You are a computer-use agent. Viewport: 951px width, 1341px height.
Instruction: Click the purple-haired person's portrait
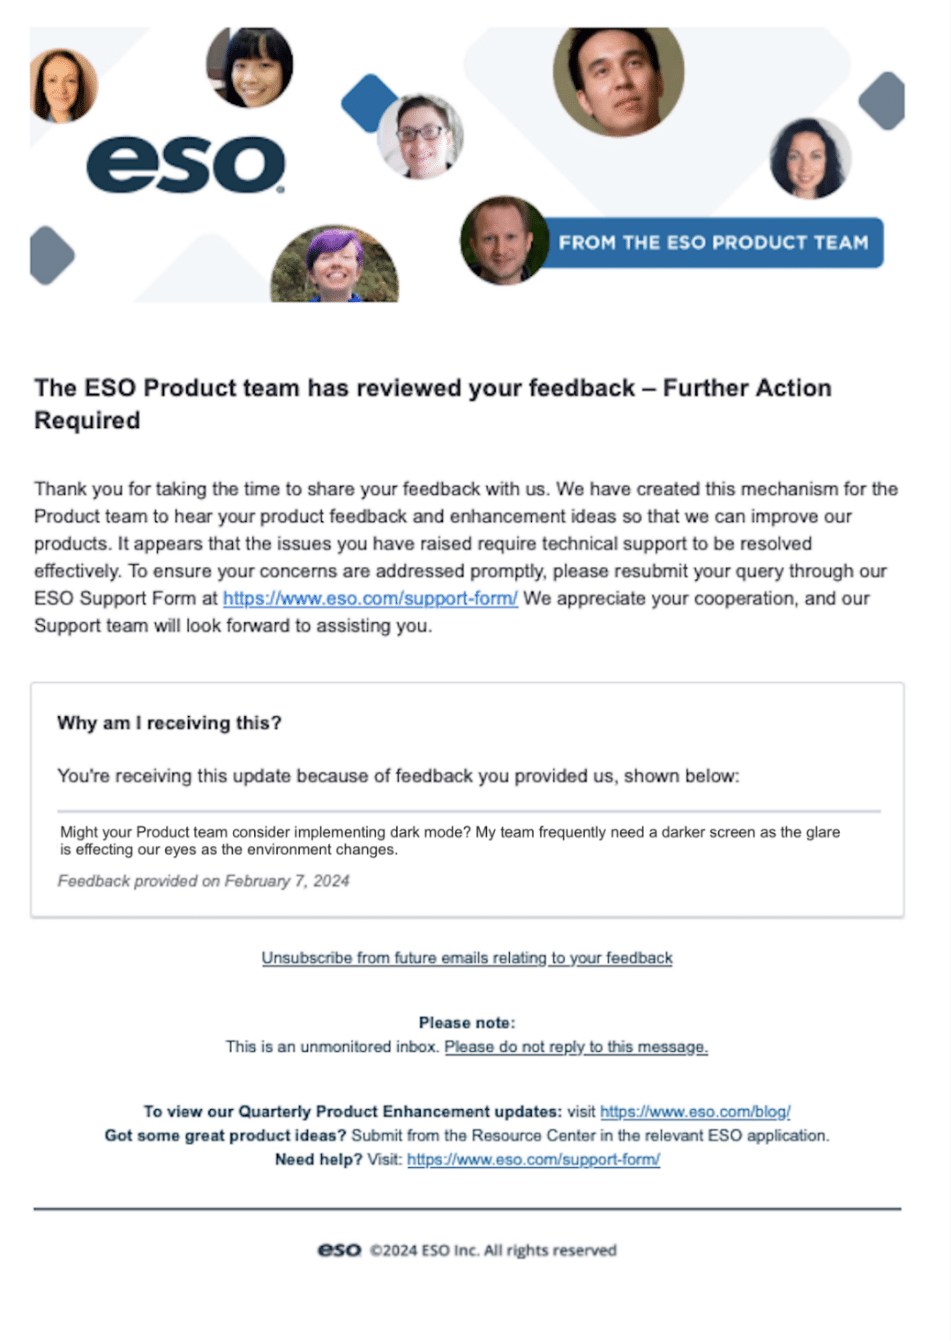coord(335,264)
